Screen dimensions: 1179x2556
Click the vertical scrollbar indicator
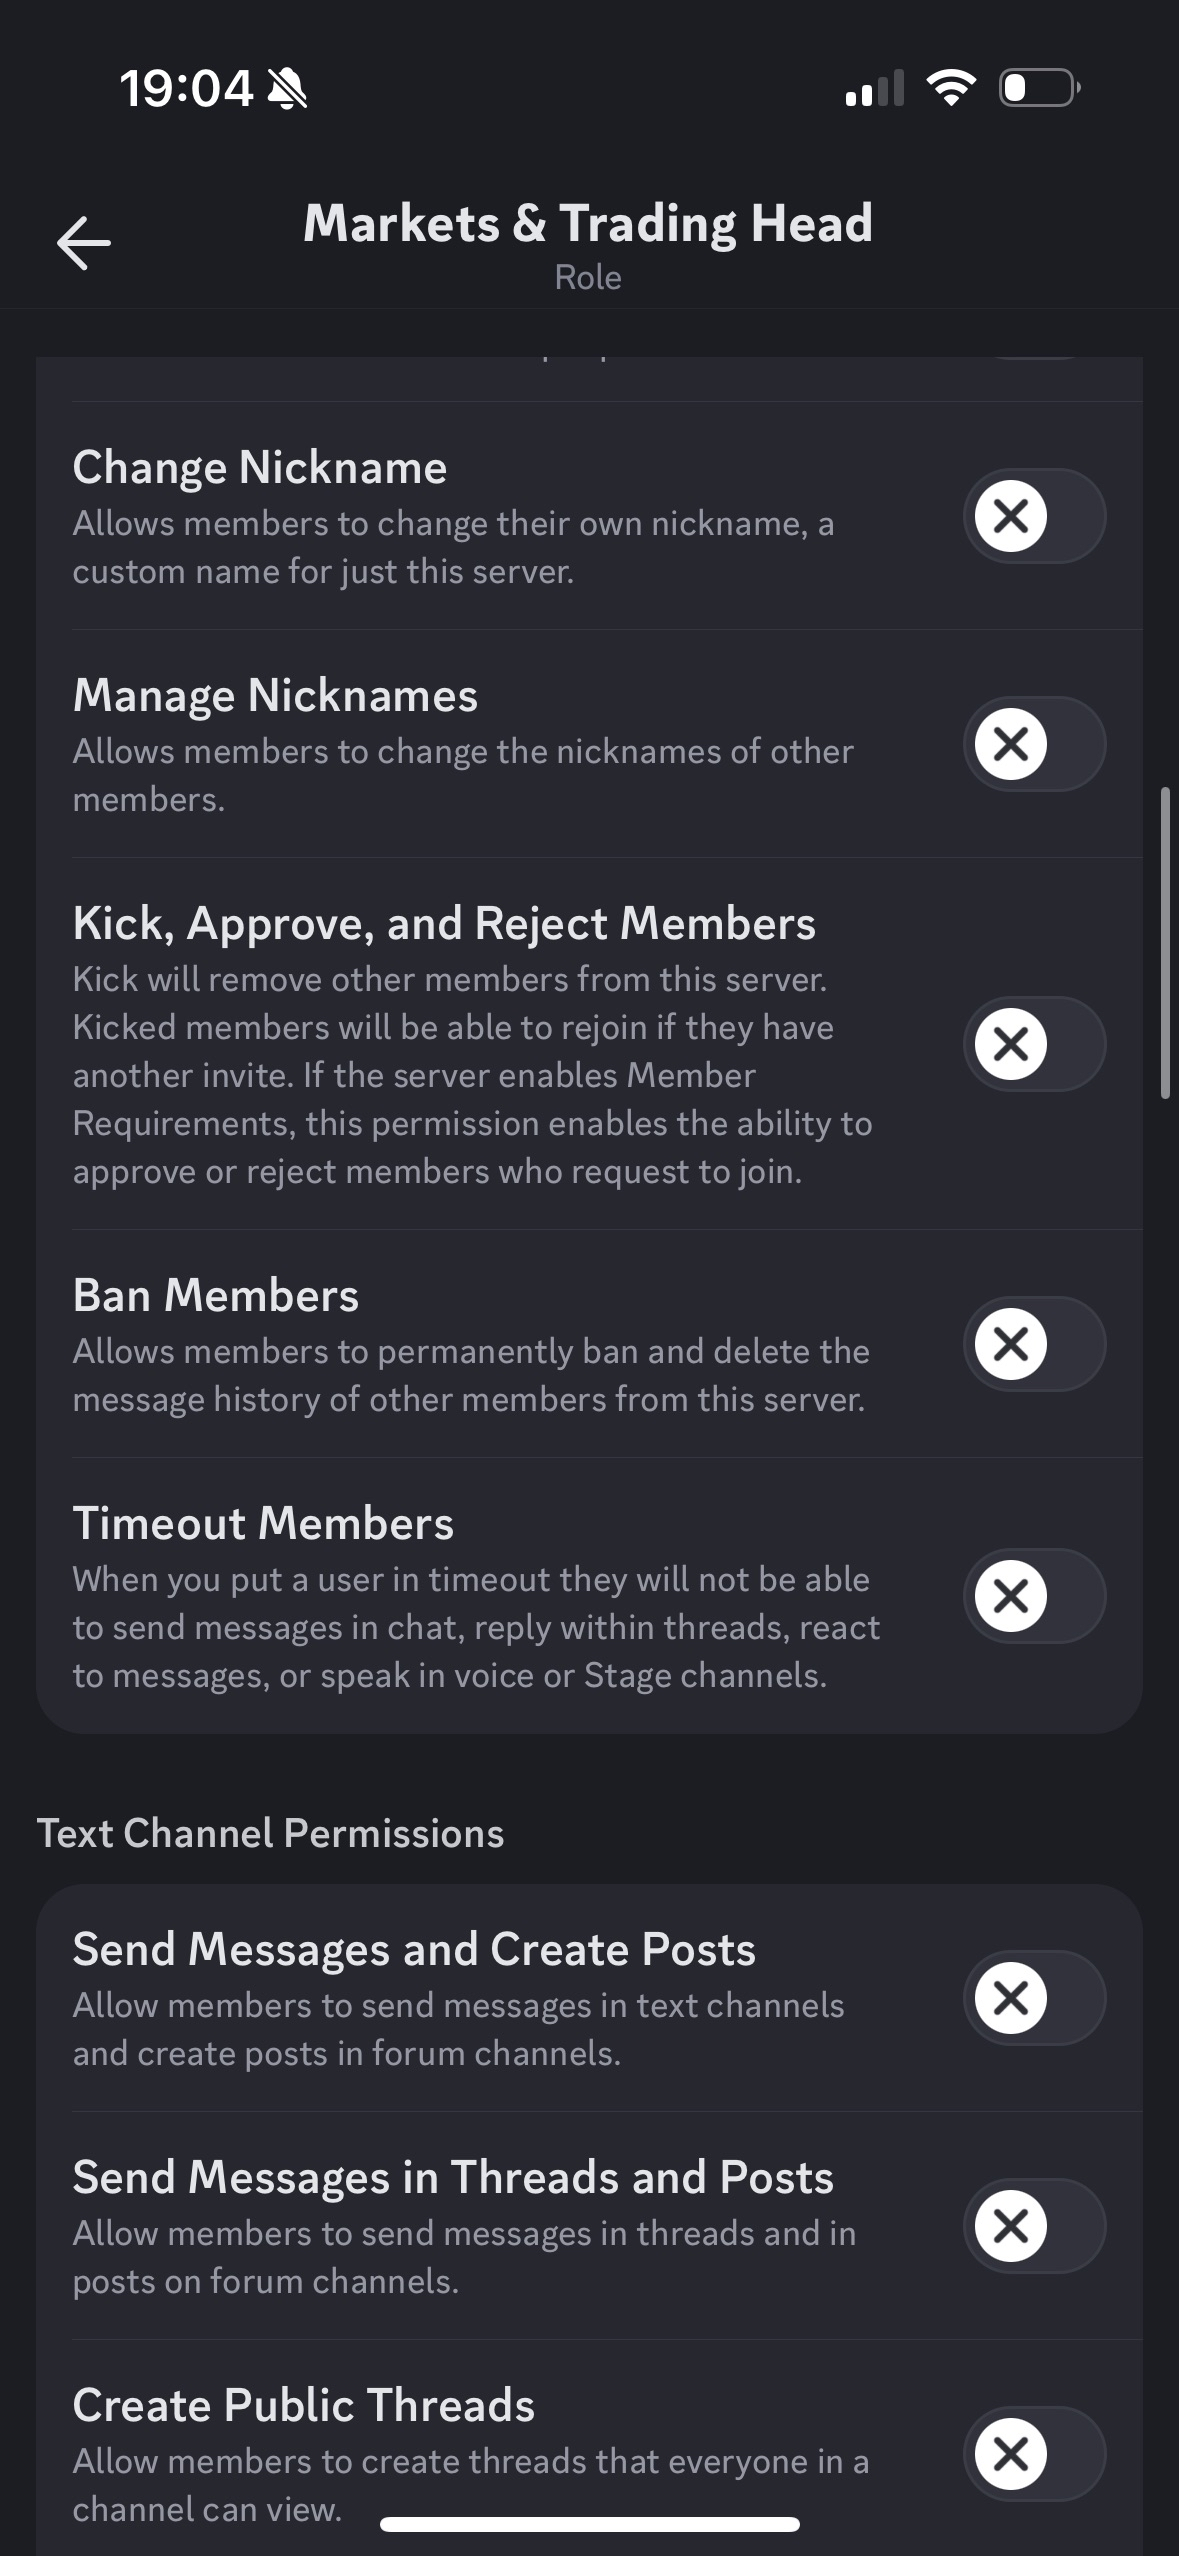click(x=1165, y=943)
